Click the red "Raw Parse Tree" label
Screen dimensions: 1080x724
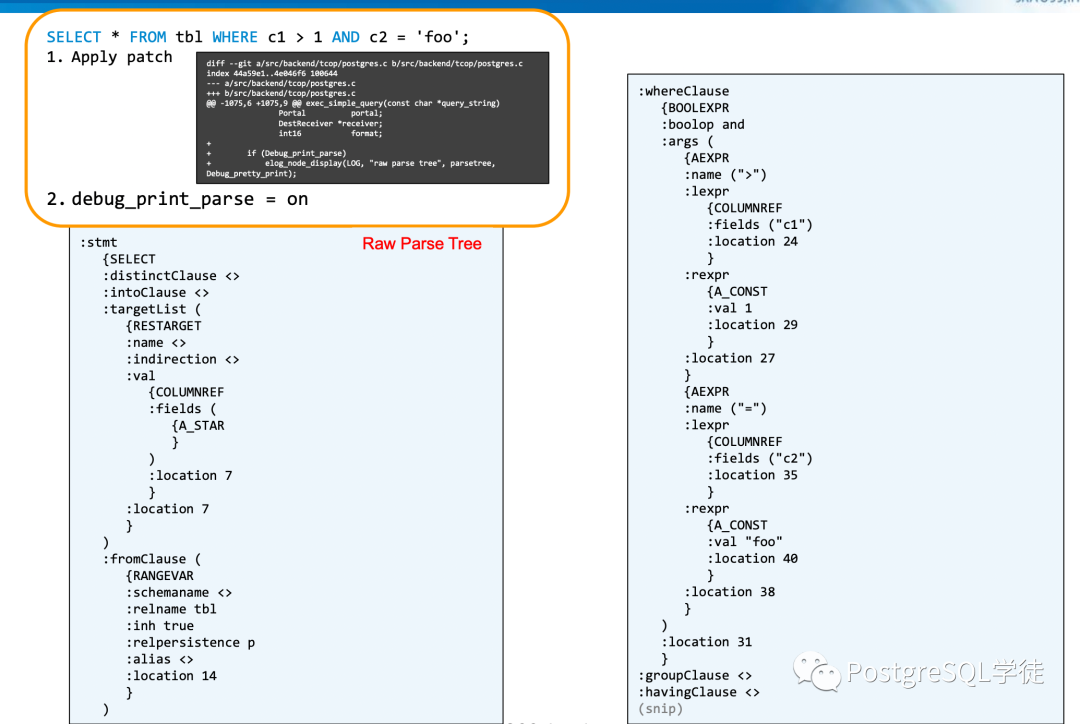click(x=422, y=244)
